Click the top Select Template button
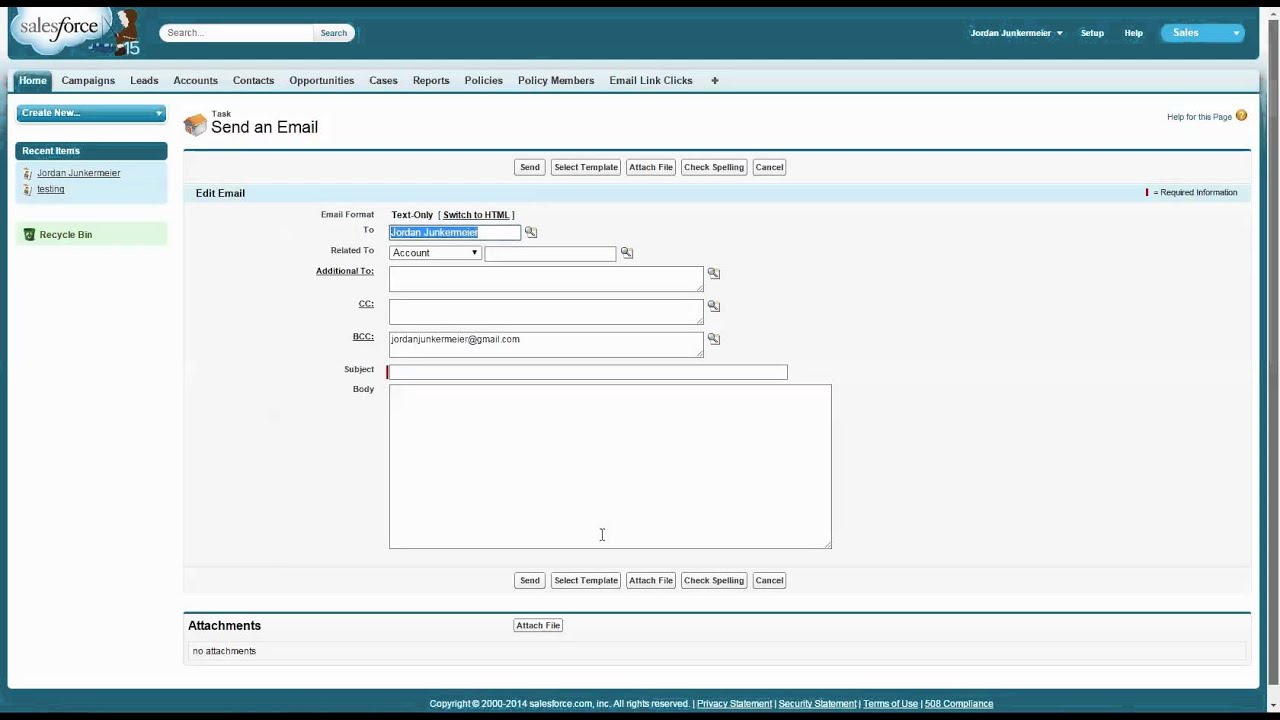This screenshot has width=1280, height=720. [x=586, y=167]
